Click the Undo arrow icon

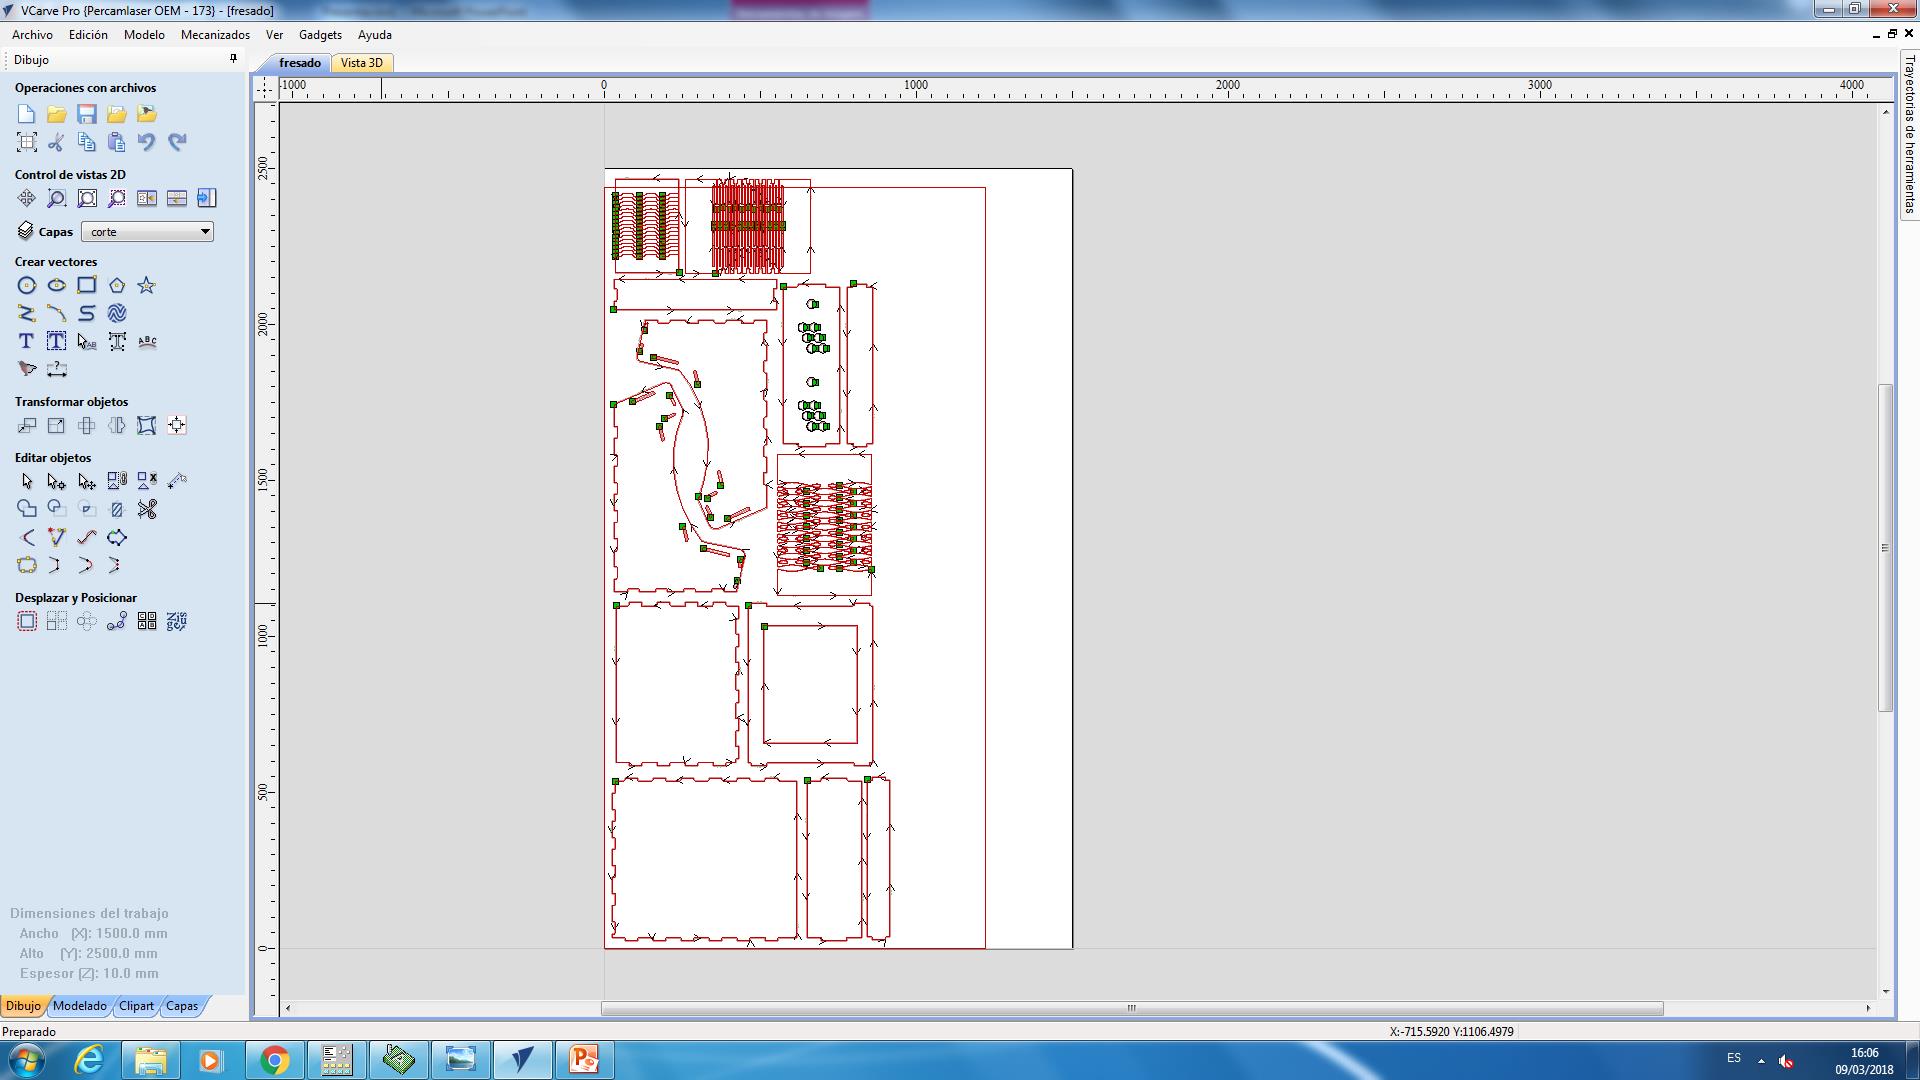click(x=147, y=142)
